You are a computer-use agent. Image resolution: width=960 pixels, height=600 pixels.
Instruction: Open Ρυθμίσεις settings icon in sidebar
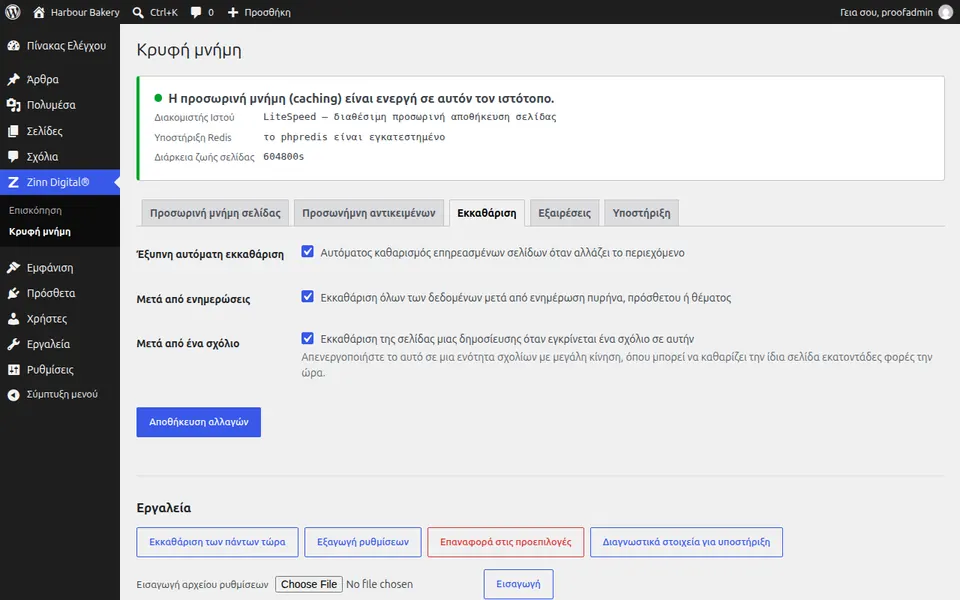[x=13, y=370]
